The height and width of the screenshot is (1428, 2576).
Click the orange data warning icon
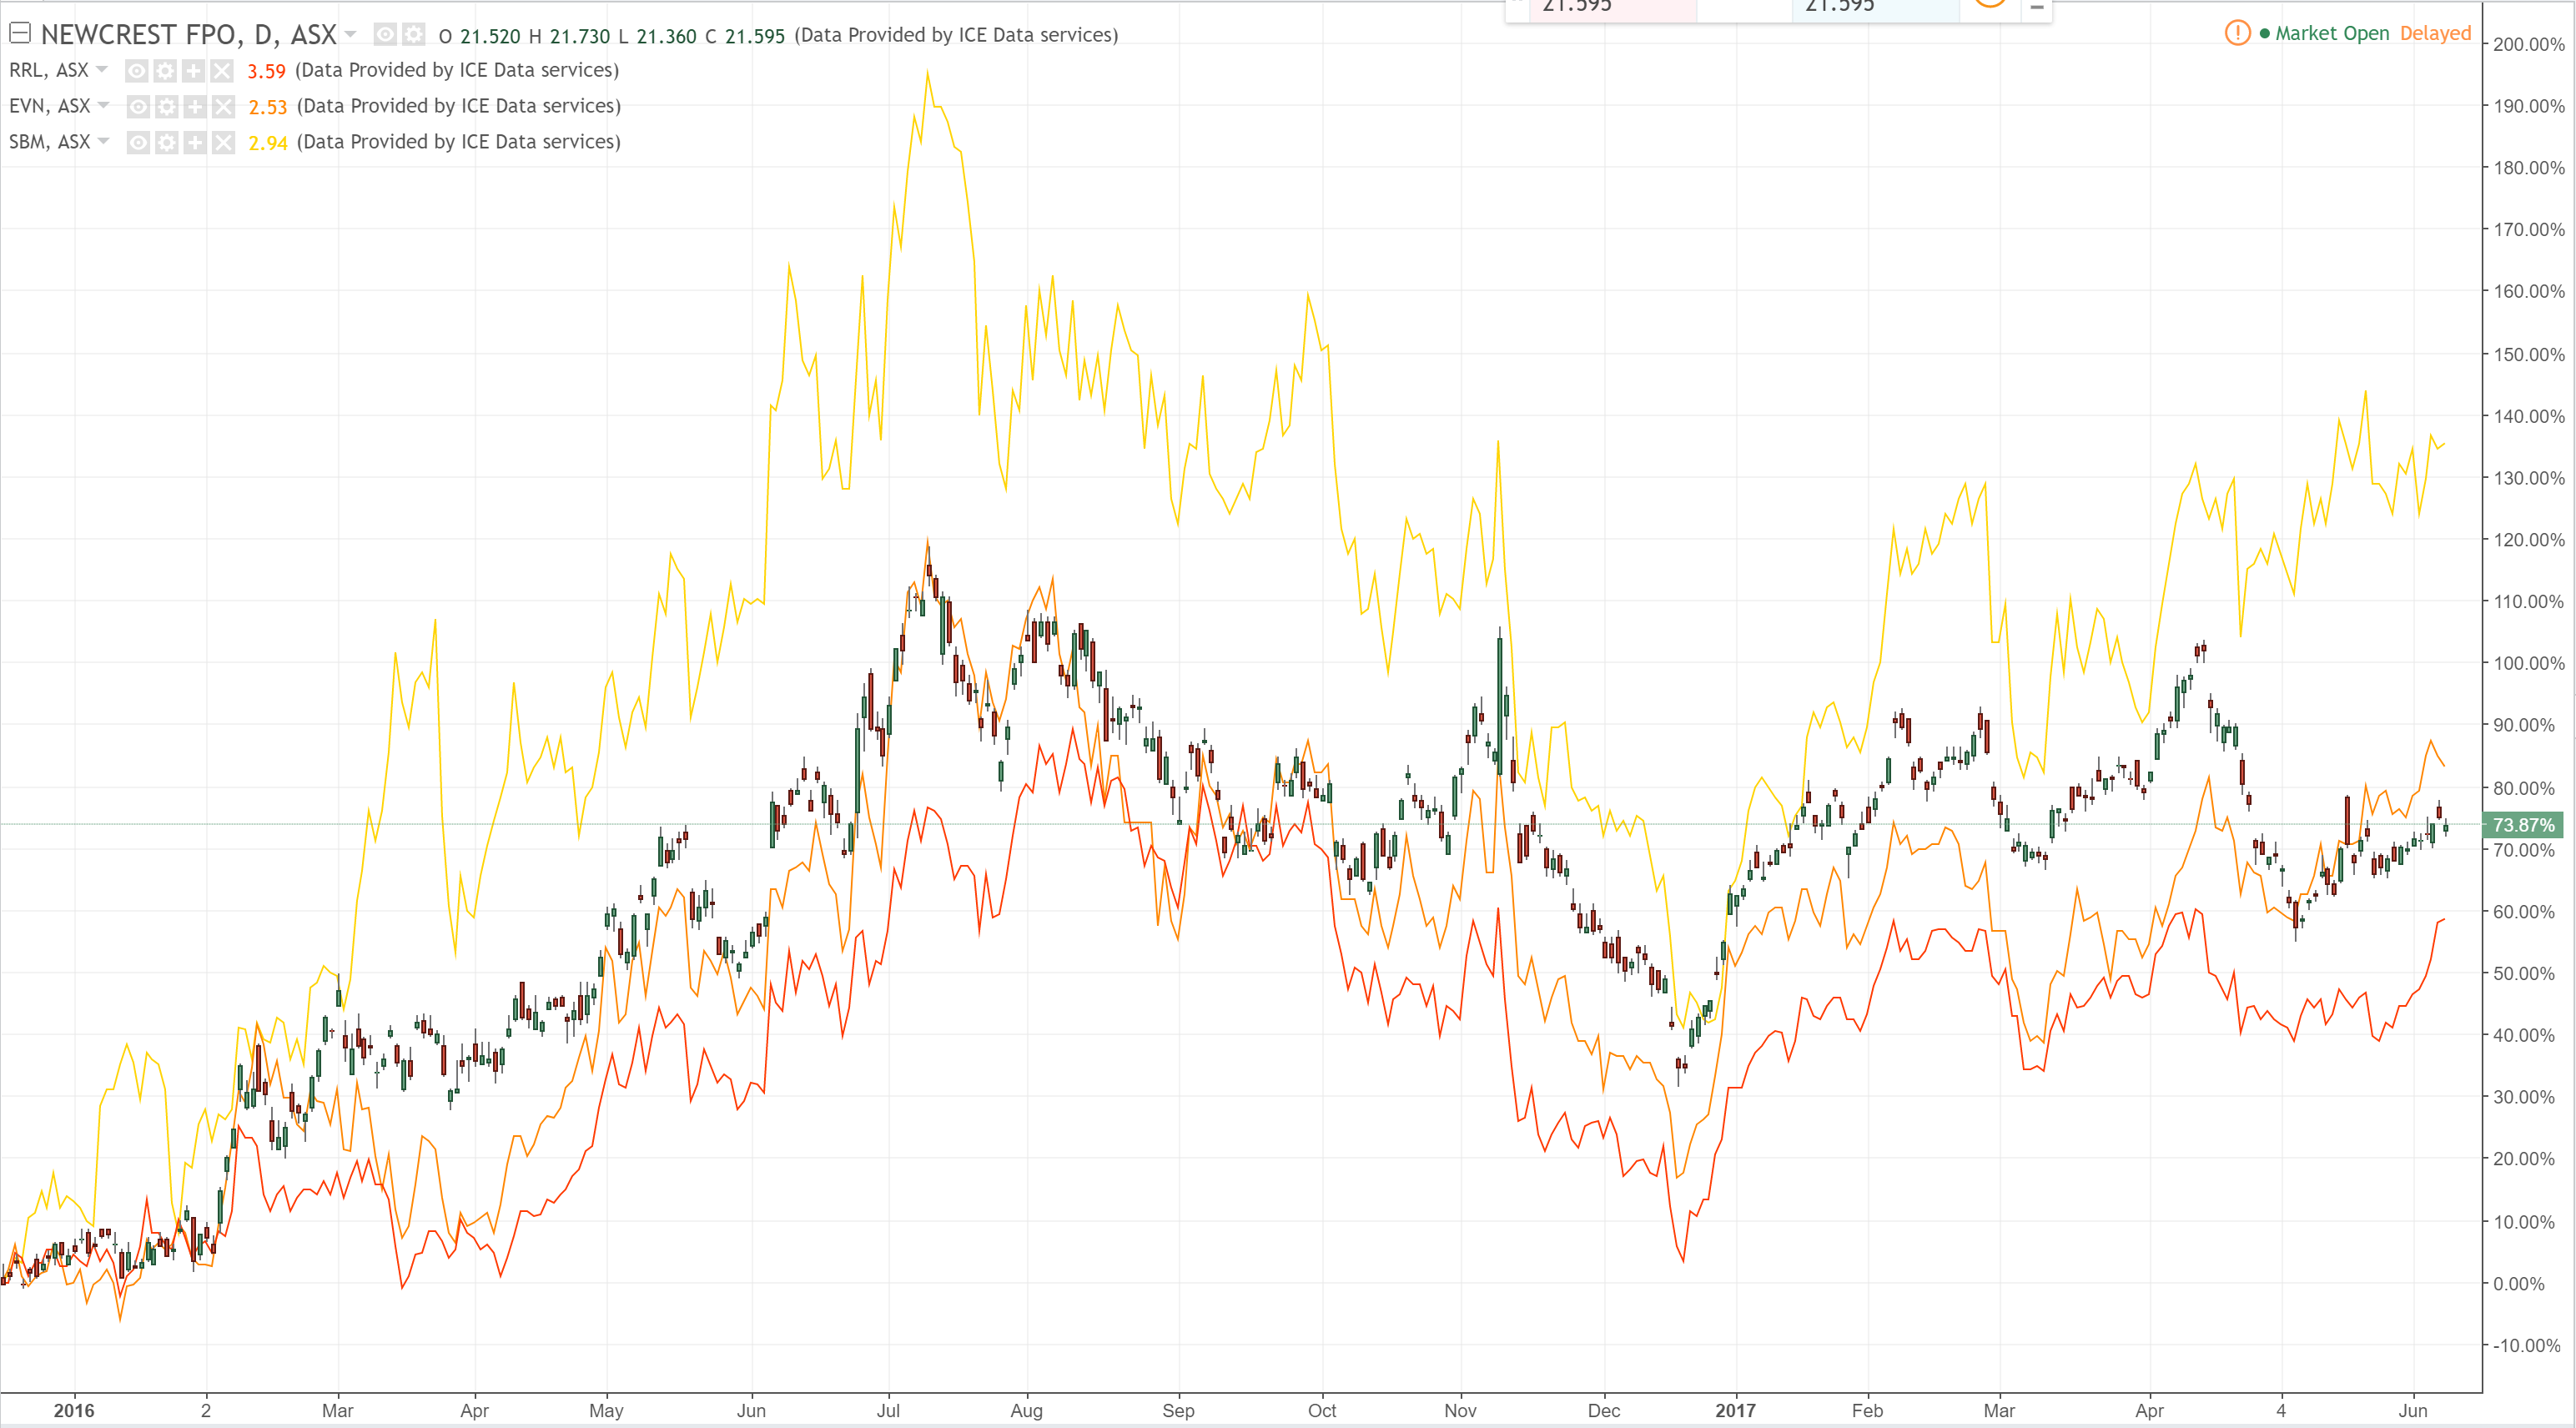[2237, 33]
